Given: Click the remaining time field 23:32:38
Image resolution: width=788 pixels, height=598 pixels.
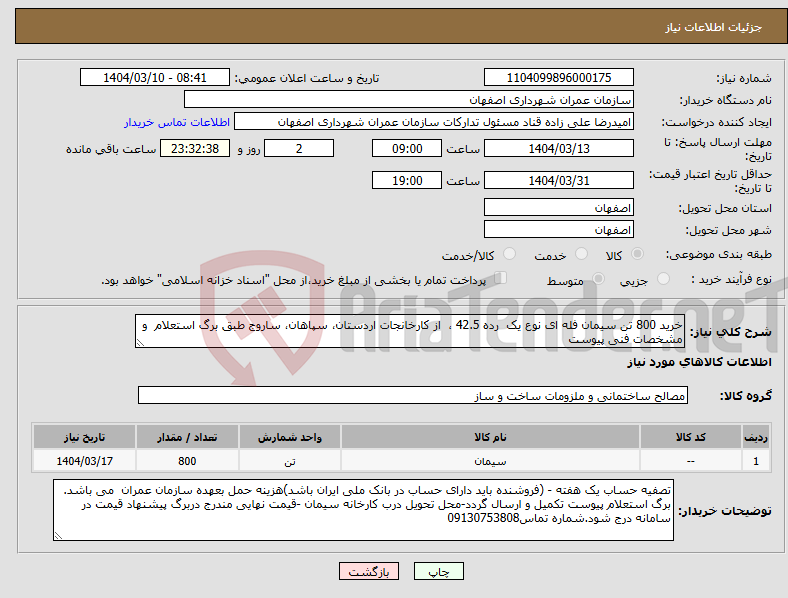Looking at the screenshot, I should pos(195,148).
